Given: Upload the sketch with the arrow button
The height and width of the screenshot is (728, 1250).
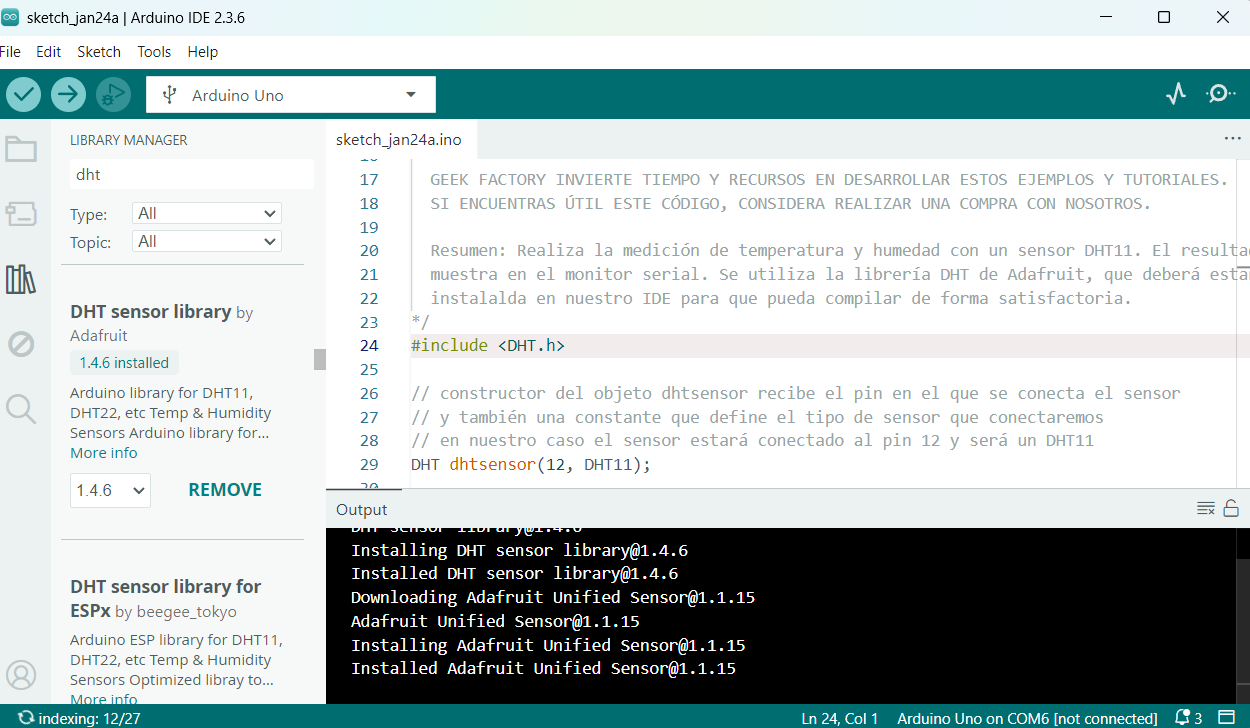Looking at the screenshot, I should 68,95.
